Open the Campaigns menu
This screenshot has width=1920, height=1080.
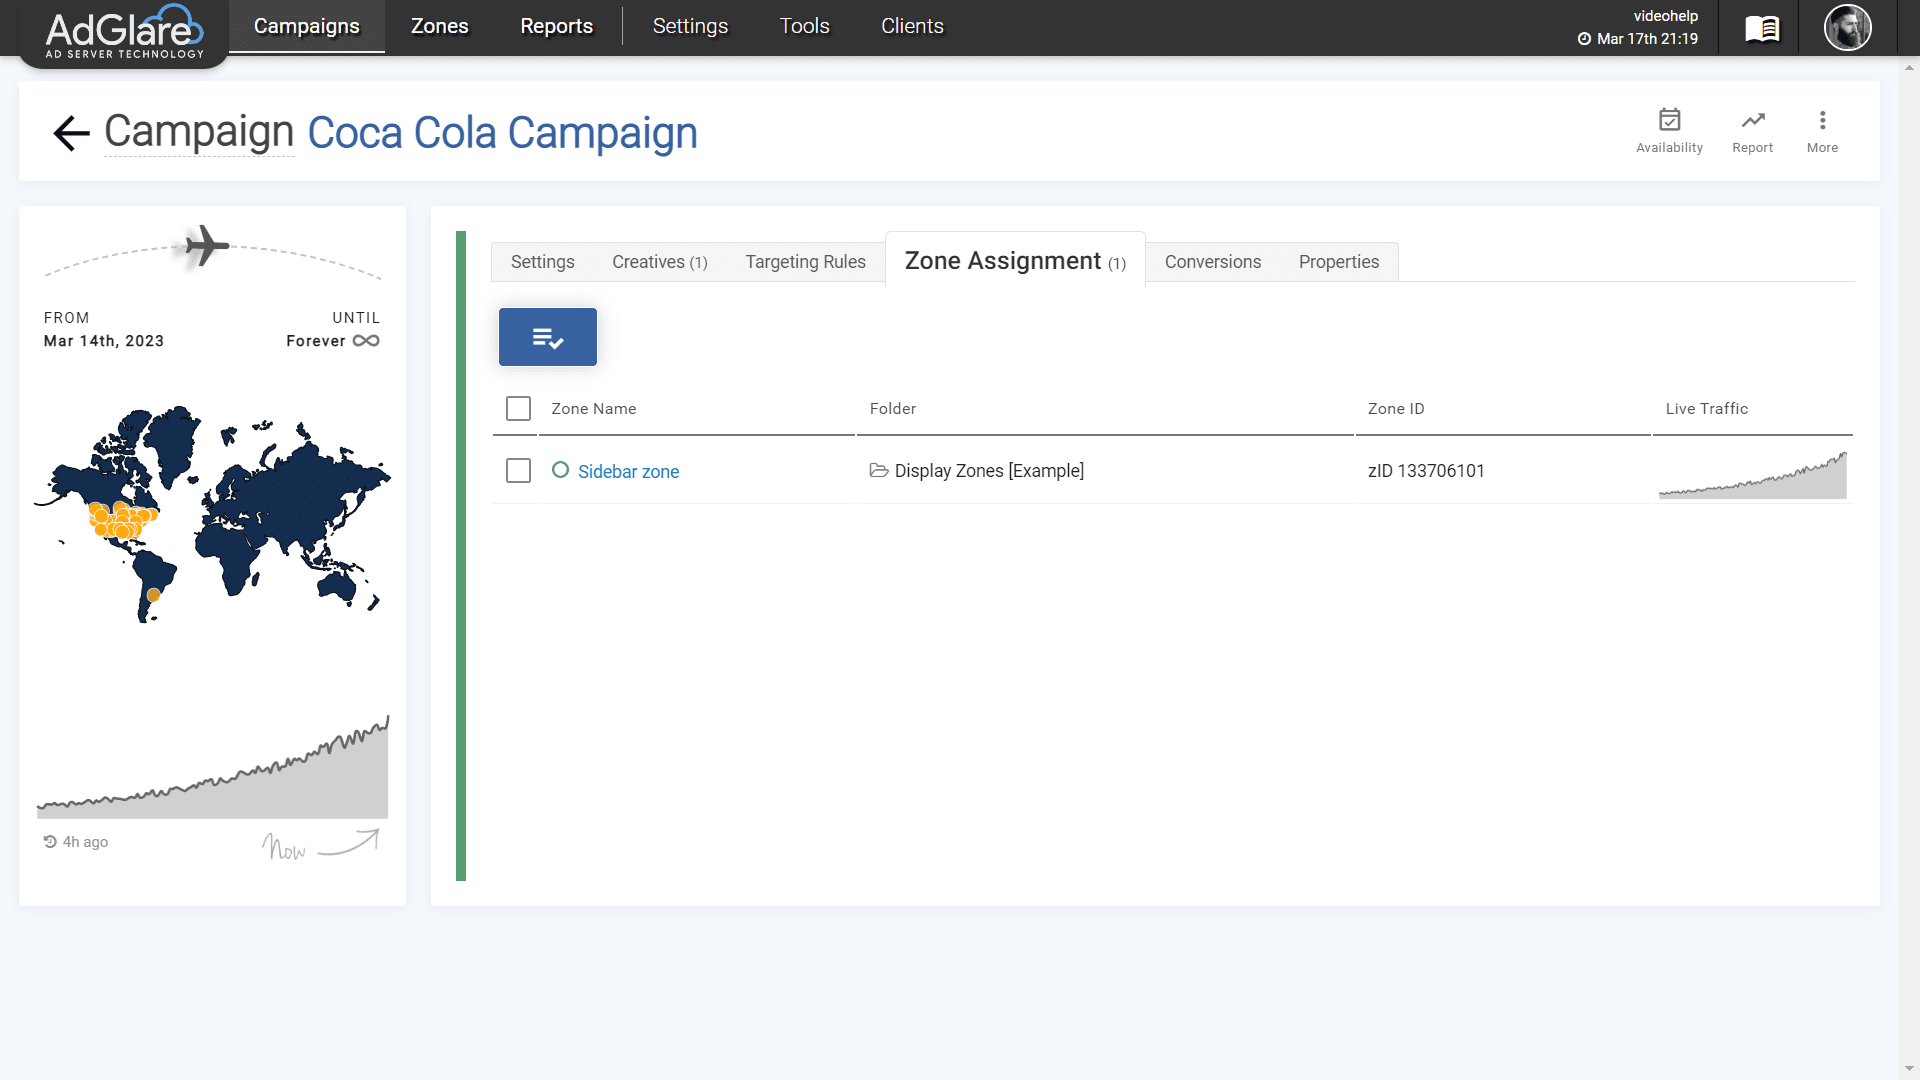click(x=306, y=26)
